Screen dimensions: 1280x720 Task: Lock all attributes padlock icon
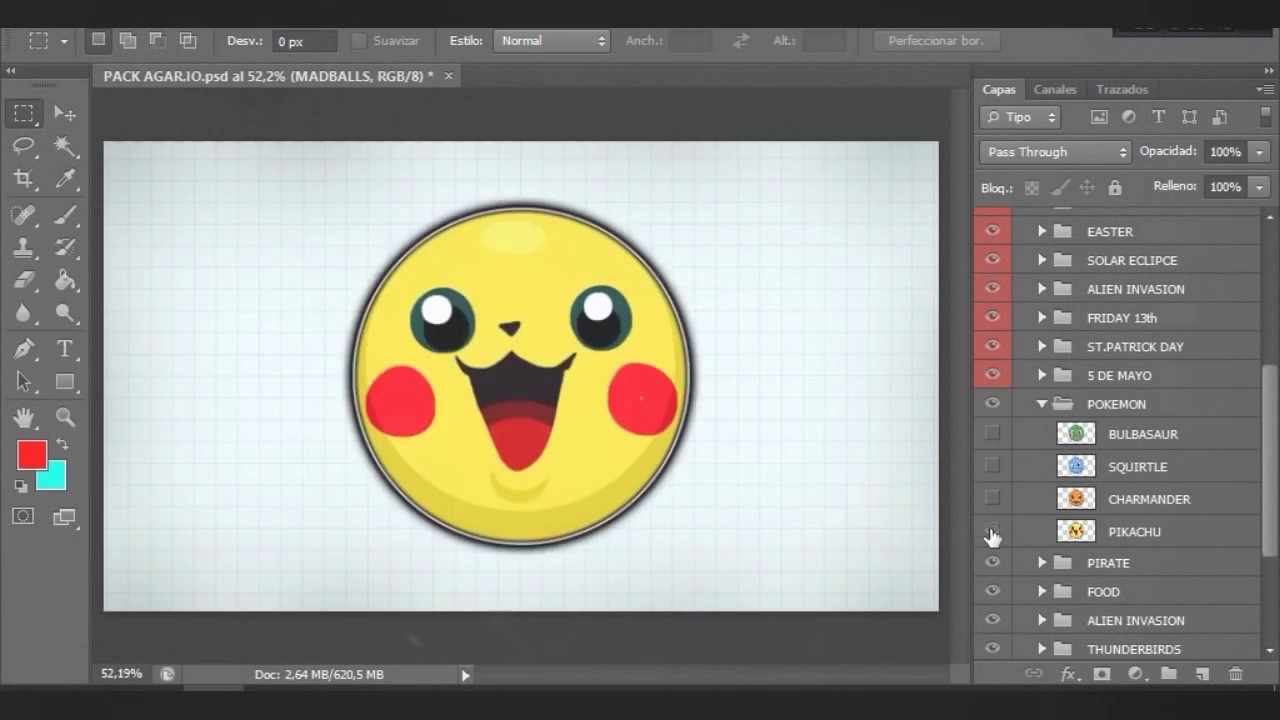tap(1115, 187)
